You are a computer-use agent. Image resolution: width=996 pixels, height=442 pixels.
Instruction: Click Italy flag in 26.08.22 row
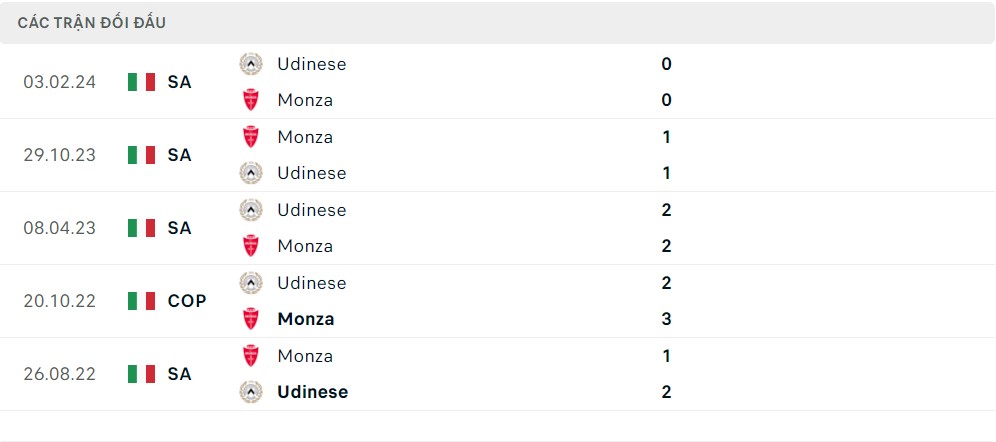(x=142, y=374)
